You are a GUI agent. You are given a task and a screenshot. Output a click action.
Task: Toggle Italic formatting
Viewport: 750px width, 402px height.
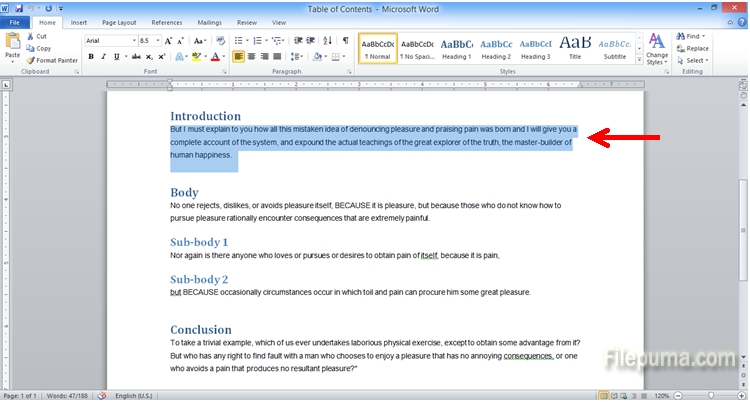point(103,57)
